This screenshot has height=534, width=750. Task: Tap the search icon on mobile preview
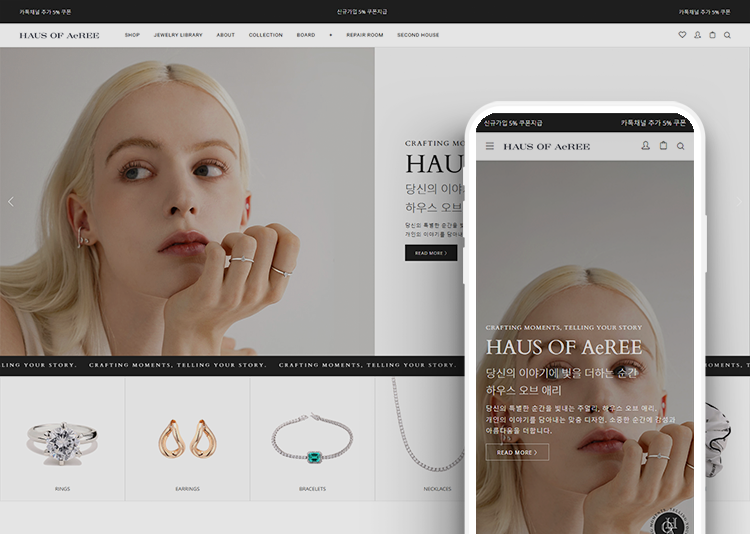coord(680,146)
